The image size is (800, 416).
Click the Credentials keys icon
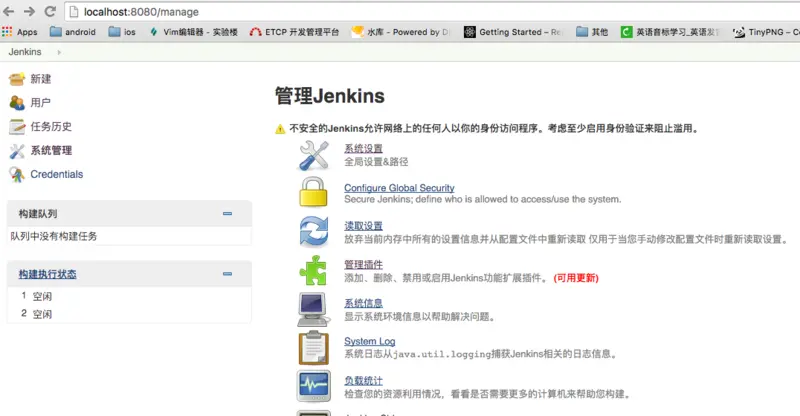(x=17, y=175)
